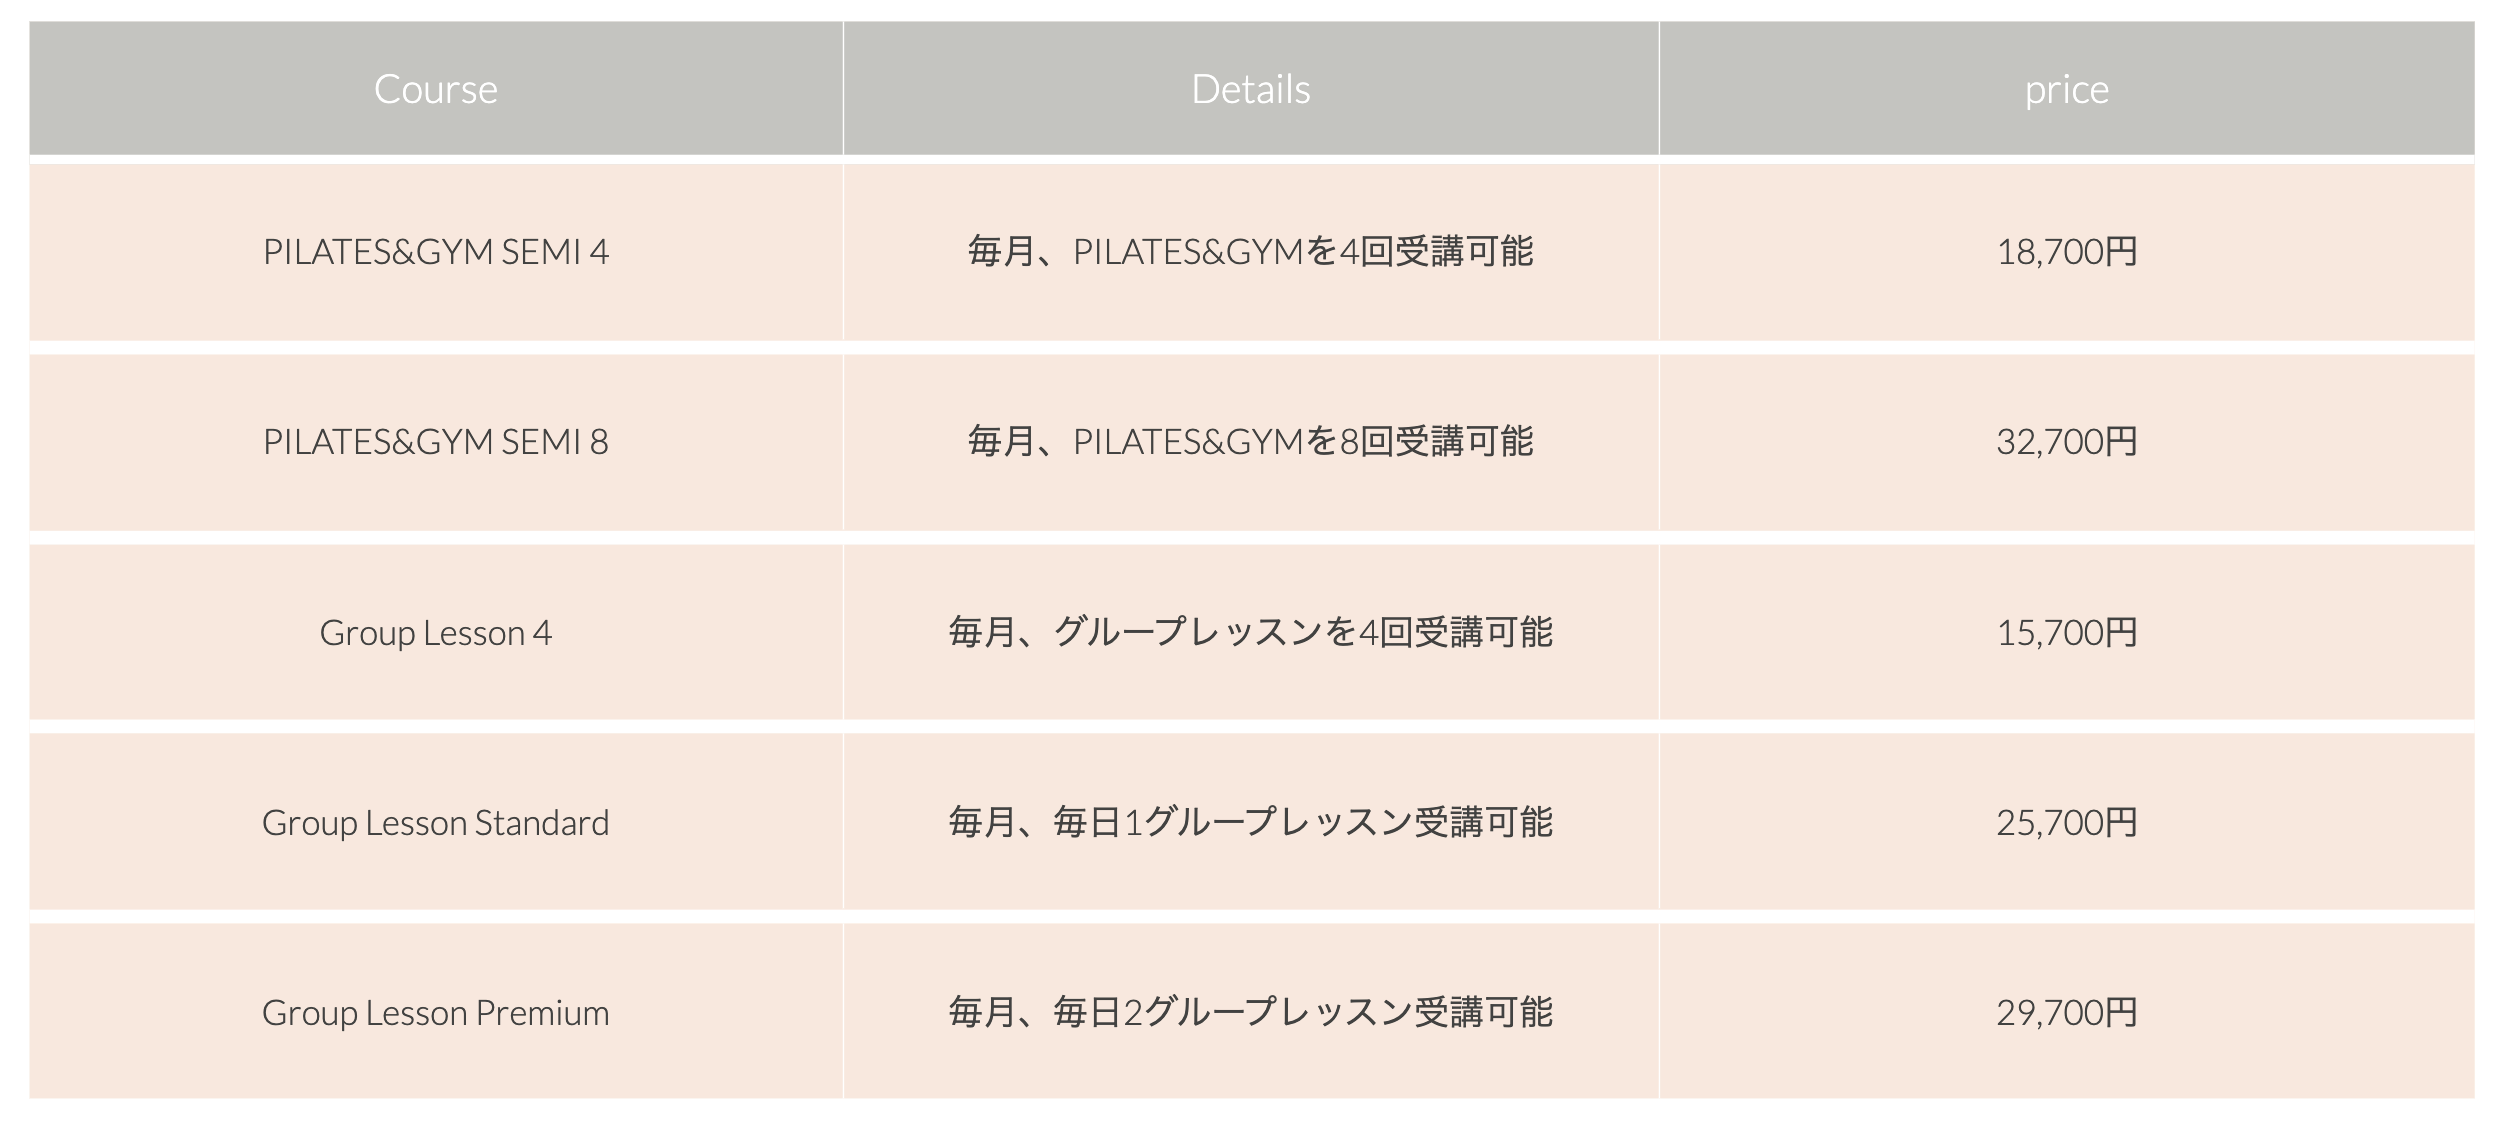Select the Group Lesson Standard course cell

point(436,822)
